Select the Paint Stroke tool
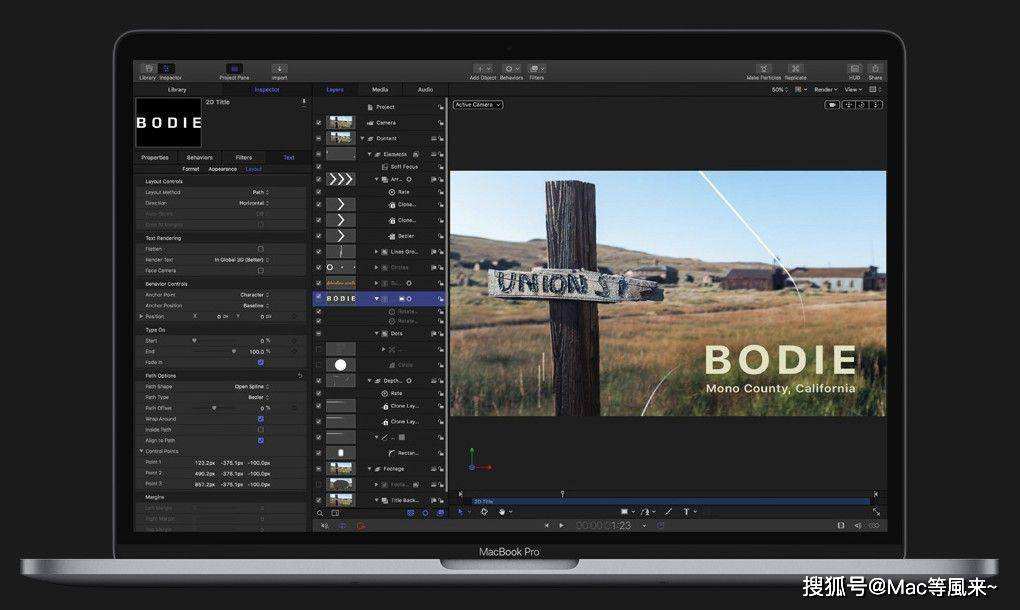The height and width of the screenshot is (610, 1020). pos(668,512)
